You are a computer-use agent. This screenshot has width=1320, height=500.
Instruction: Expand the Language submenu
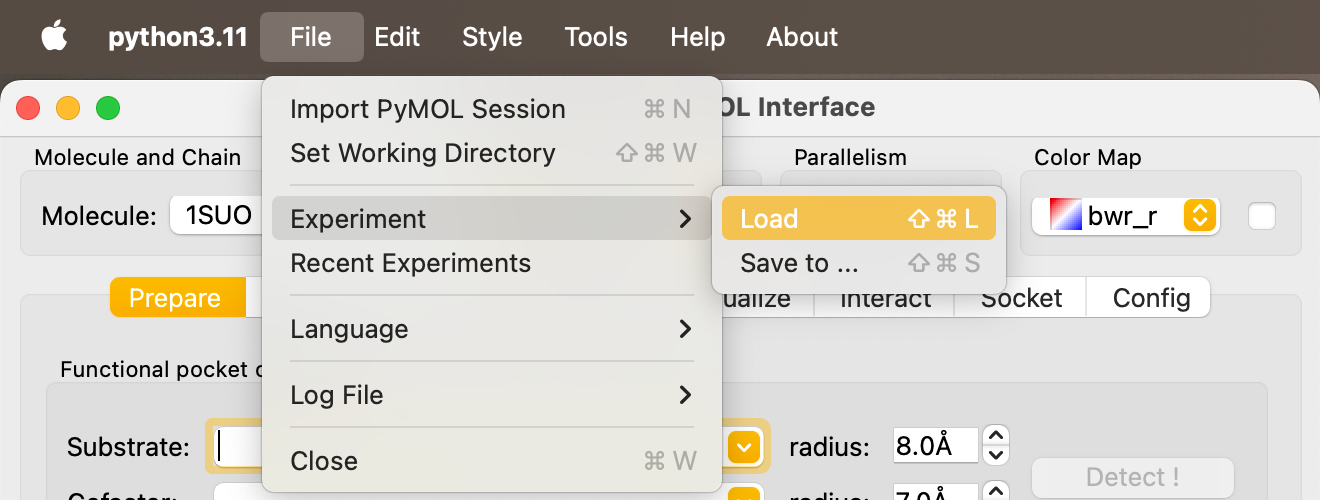[x=492, y=329]
